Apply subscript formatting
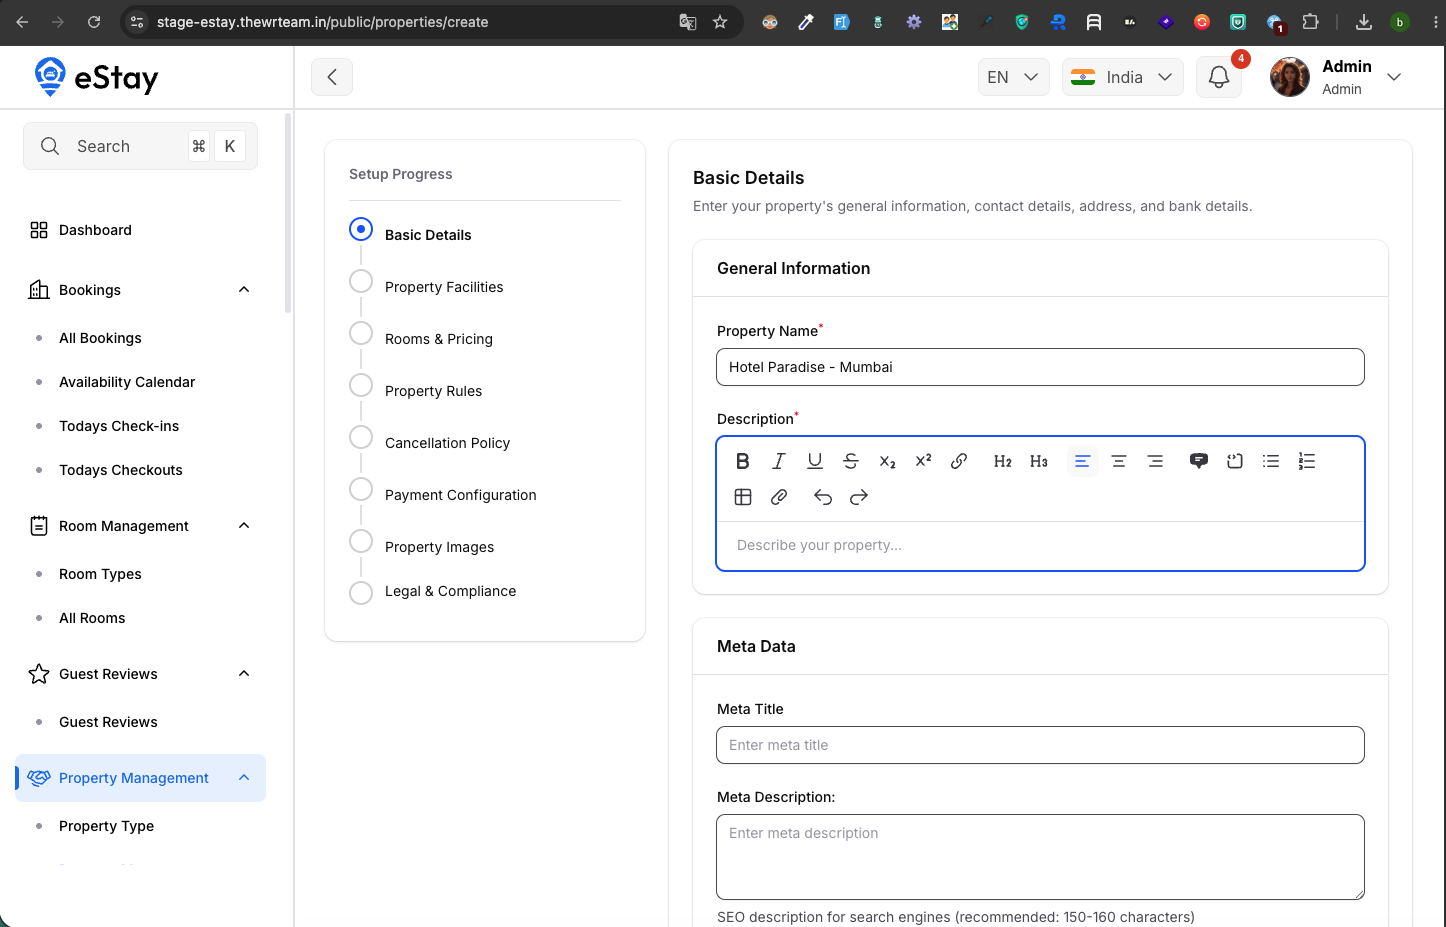This screenshot has height=927, width=1446. coord(887,461)
